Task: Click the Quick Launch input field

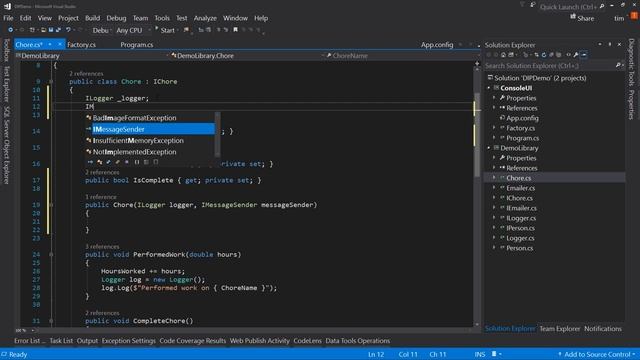Action: [x=568, y=7]
